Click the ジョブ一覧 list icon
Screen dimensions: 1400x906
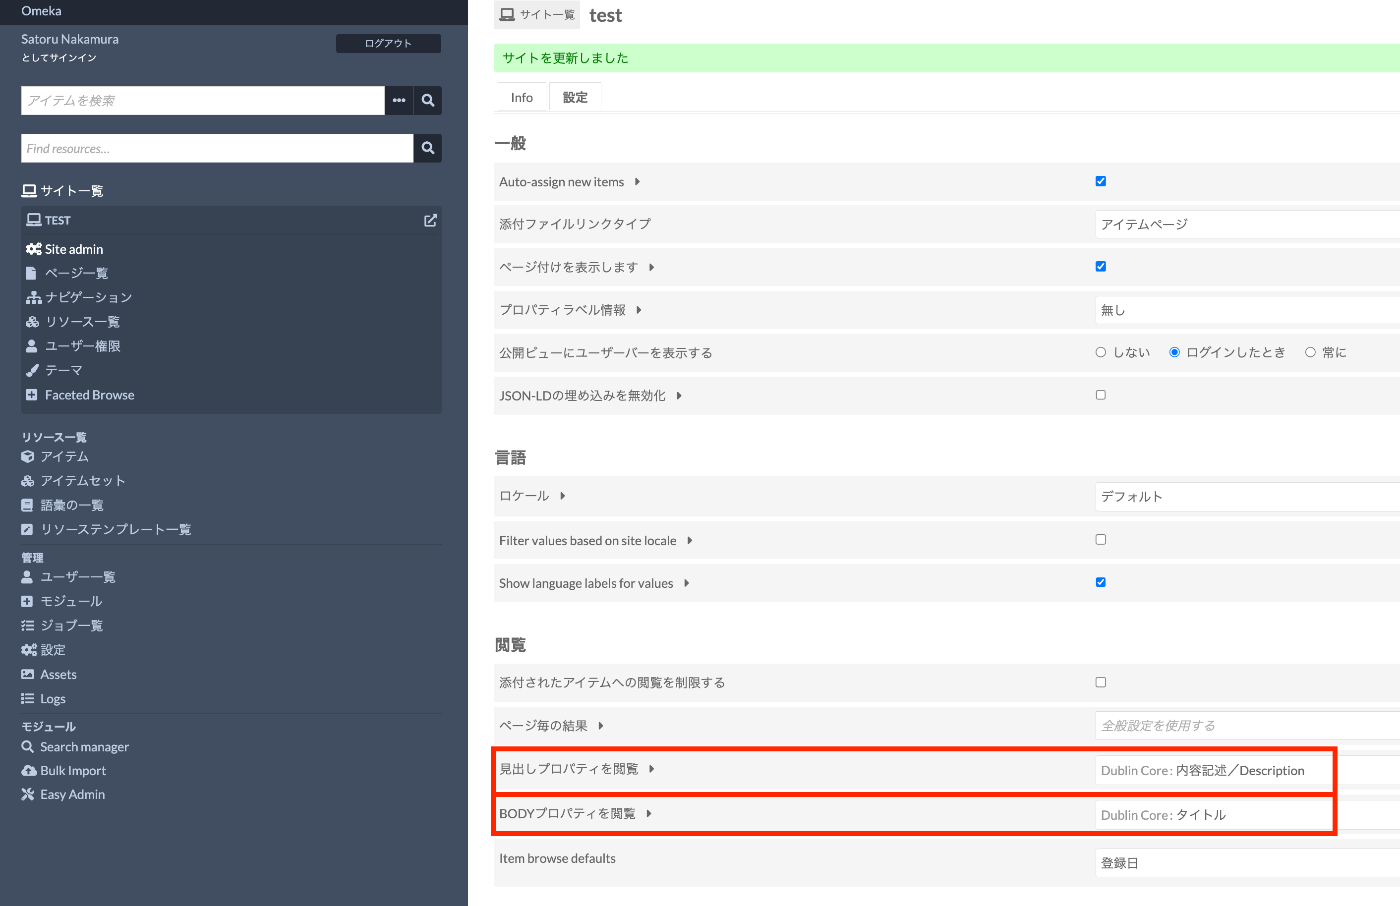coord(27,625)
